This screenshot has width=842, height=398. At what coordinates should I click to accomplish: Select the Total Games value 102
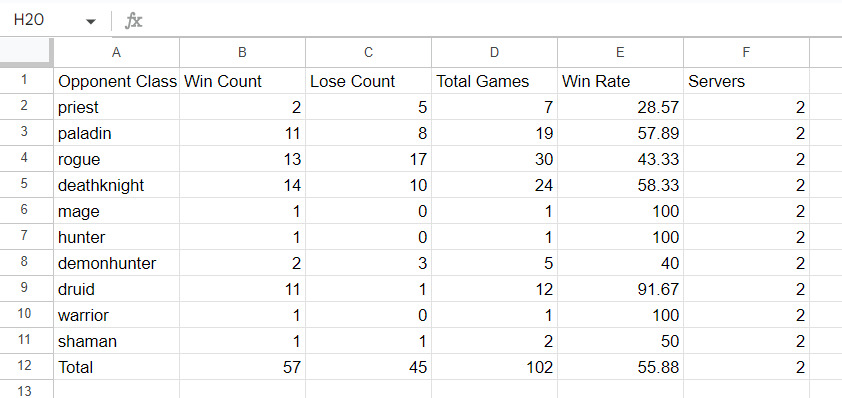point(494,367)
